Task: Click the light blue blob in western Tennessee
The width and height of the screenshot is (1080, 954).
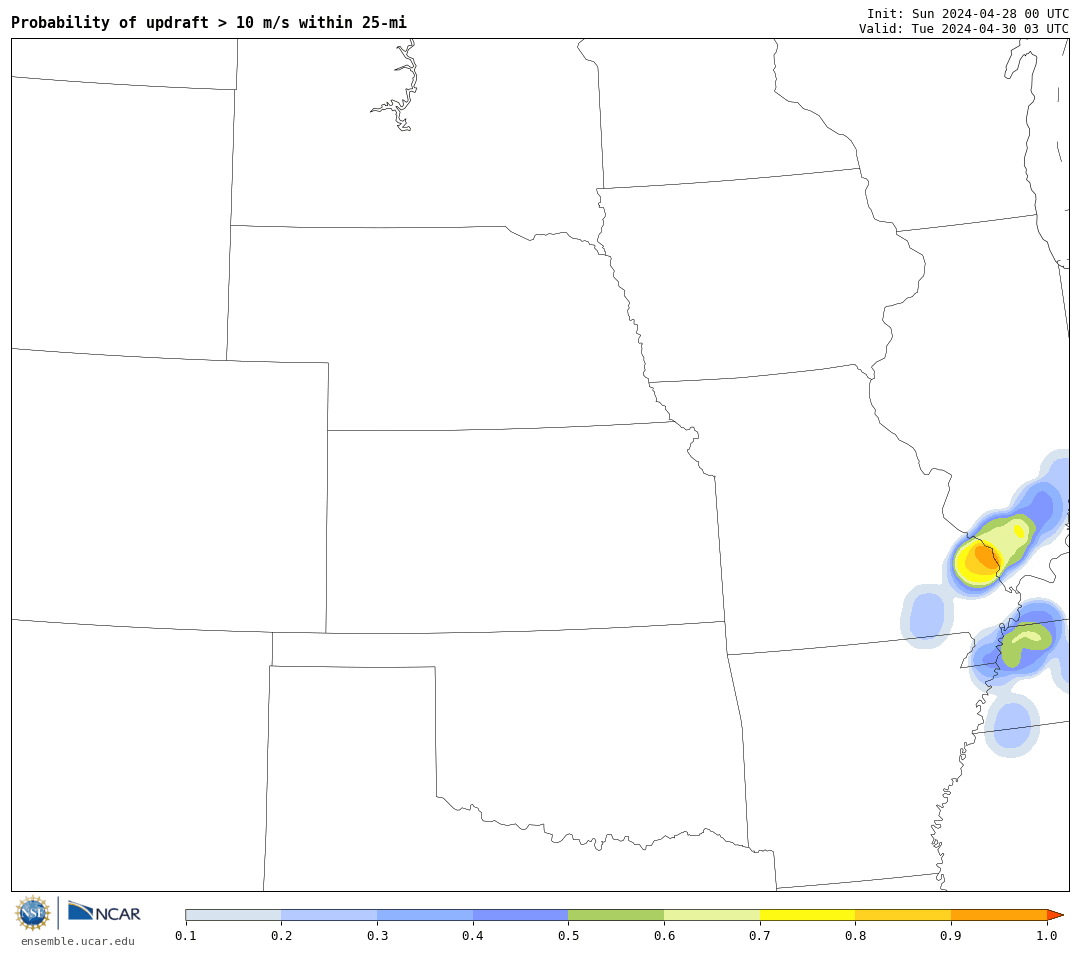Action: pyautogui.click(x=1011, y=725)
